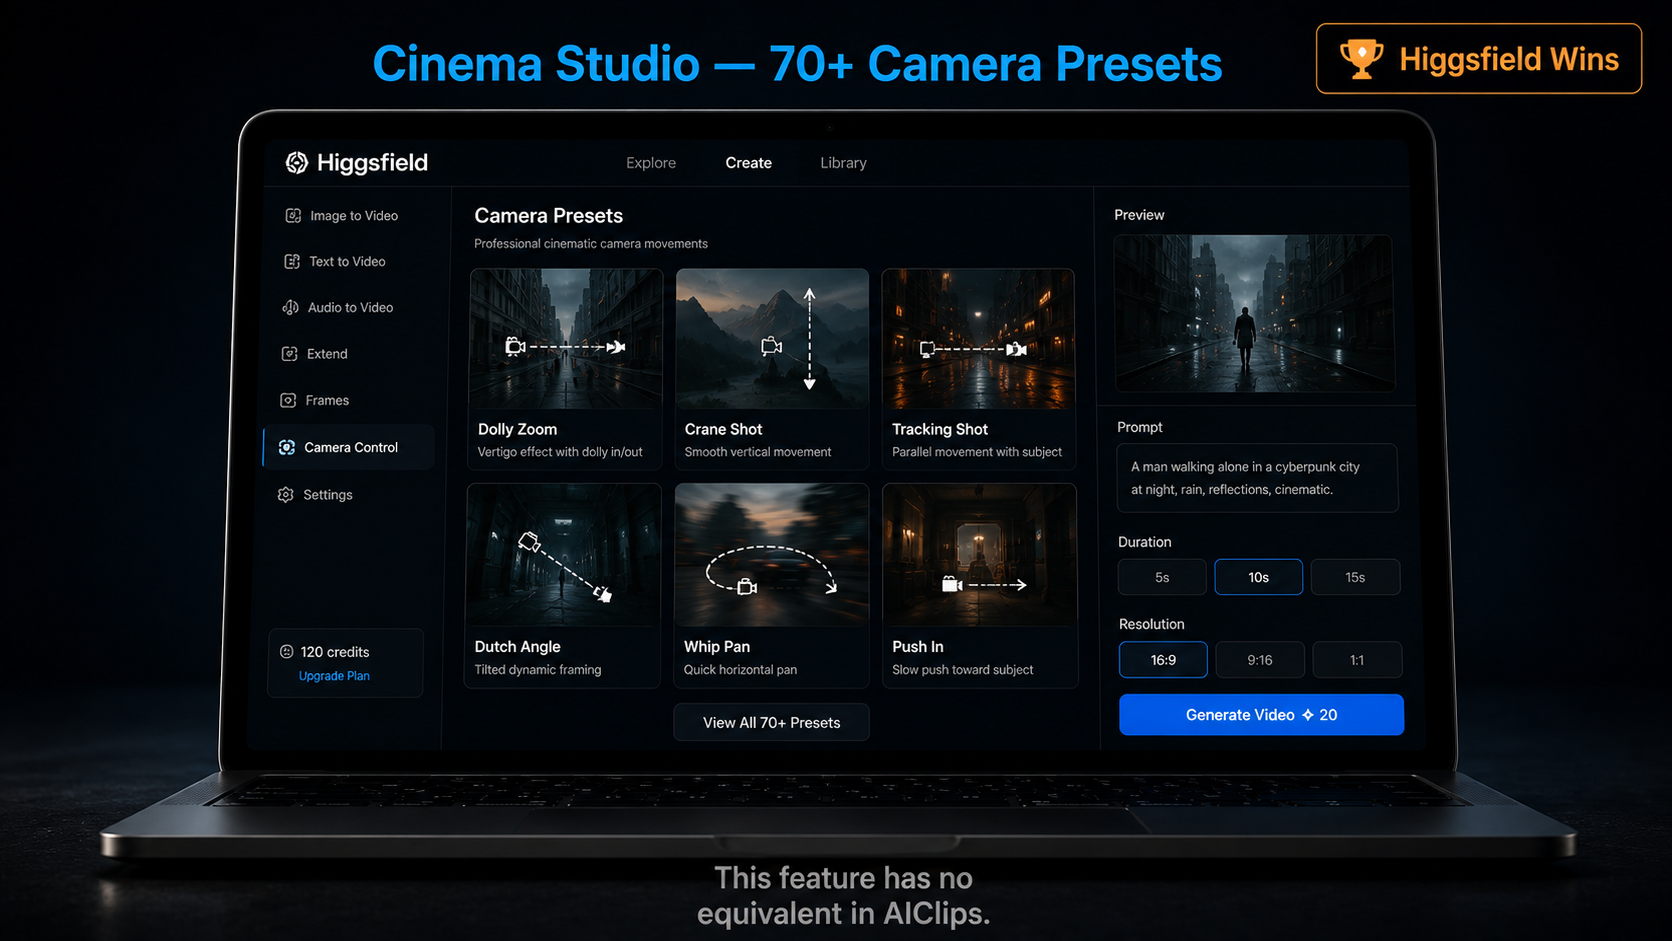Click 'Slow push toward subject' description
Screen dimensions: 1672x941
963,670
